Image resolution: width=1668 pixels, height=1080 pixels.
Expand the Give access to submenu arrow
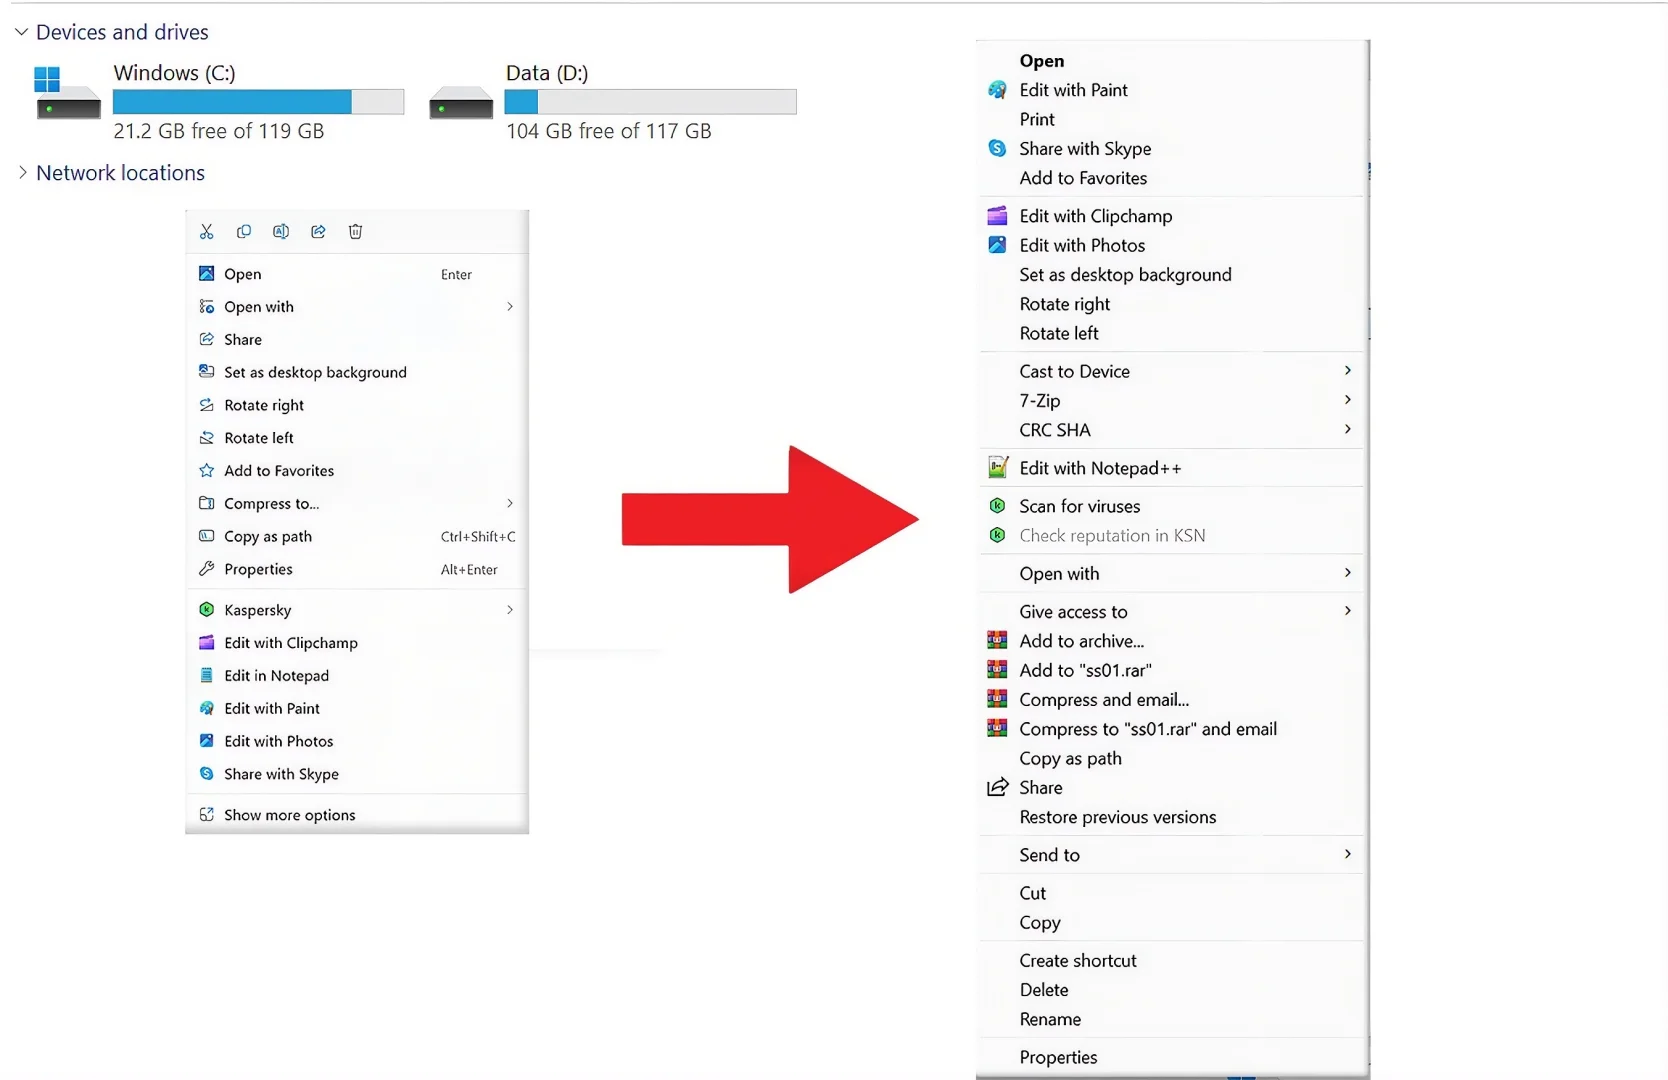click(x=1348, y=610)
